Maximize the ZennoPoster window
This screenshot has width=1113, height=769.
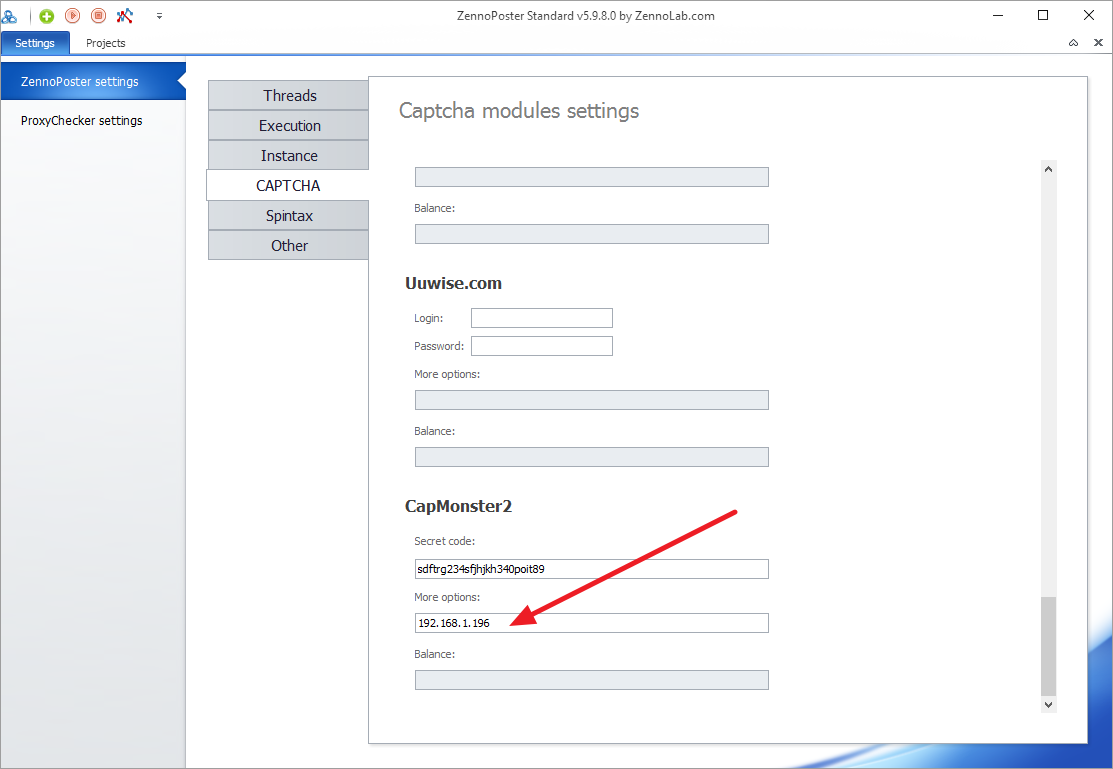[1043, 15]
